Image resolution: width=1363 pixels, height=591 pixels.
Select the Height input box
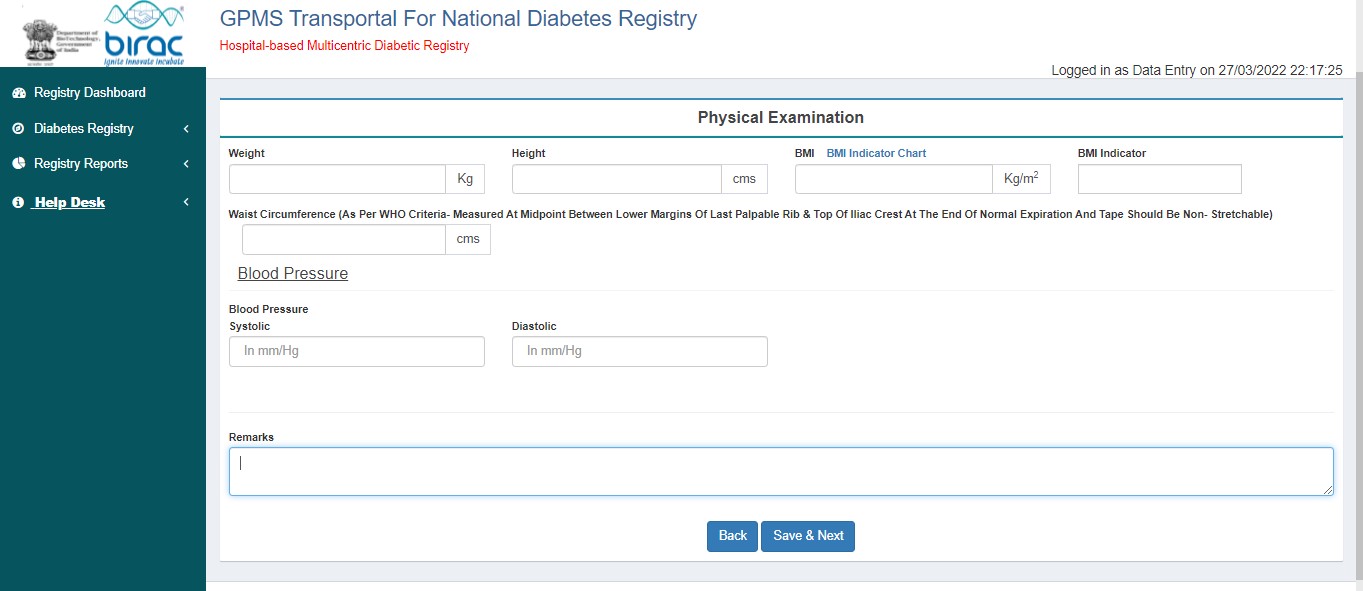tap(616, 179)
